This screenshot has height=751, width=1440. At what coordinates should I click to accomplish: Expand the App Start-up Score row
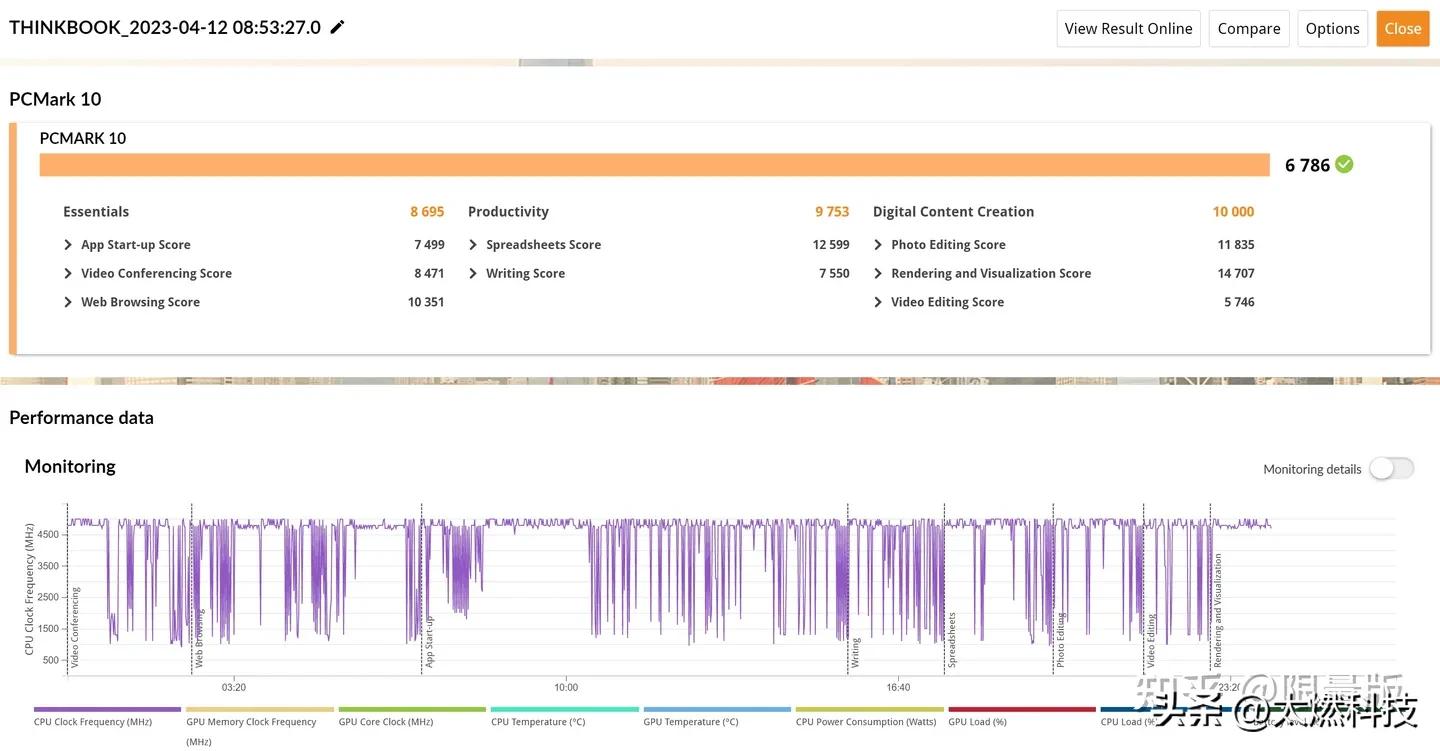68,245
